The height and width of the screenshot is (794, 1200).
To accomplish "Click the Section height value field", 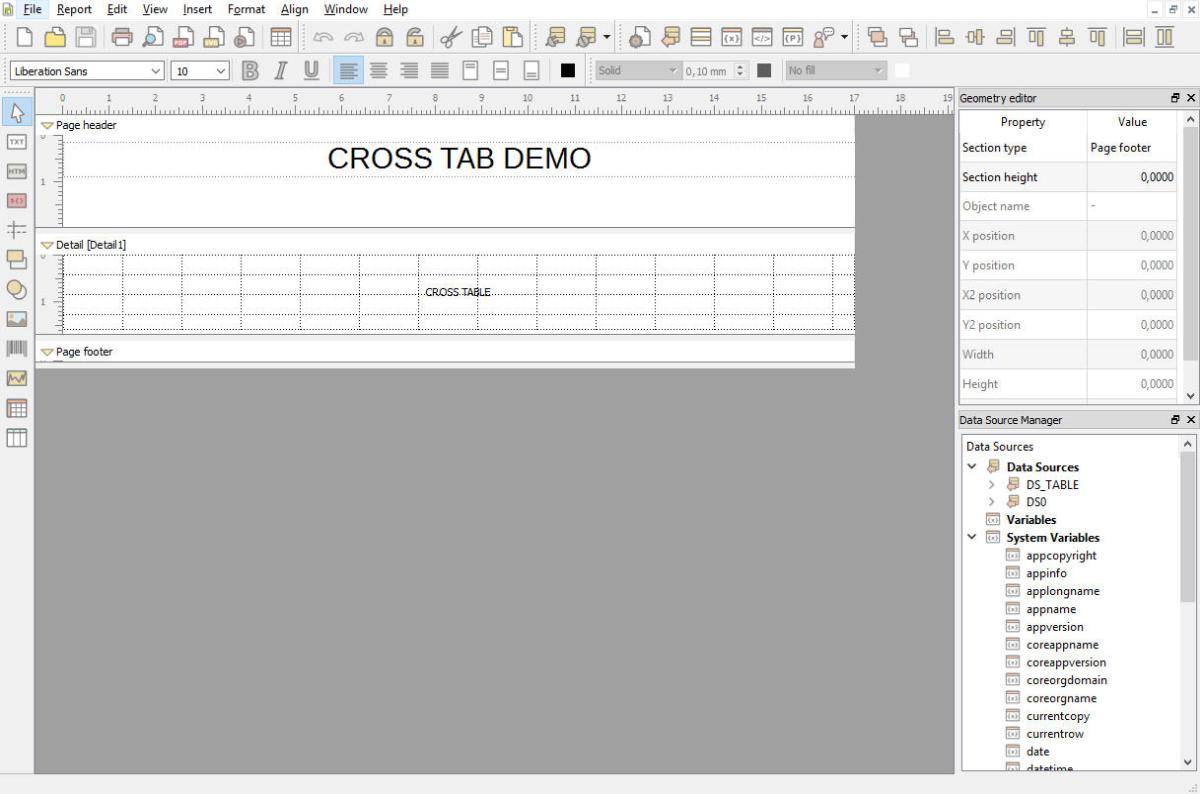I will point(1131,177).
